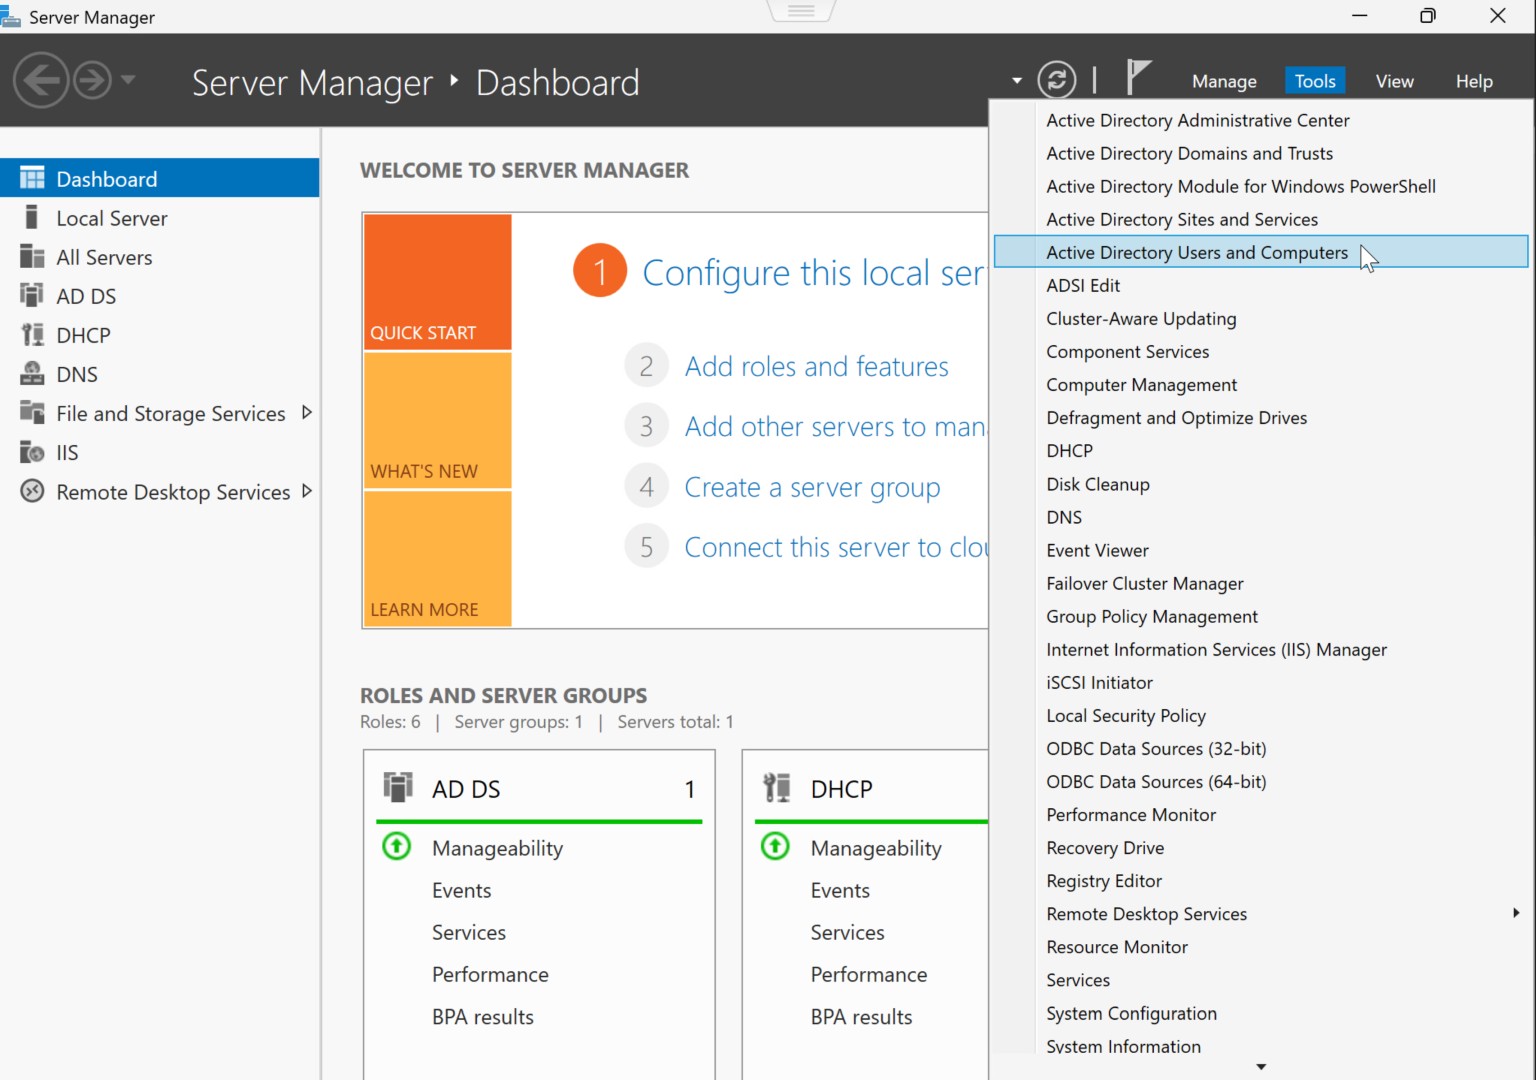Click Create a server group link

point(812,487)
